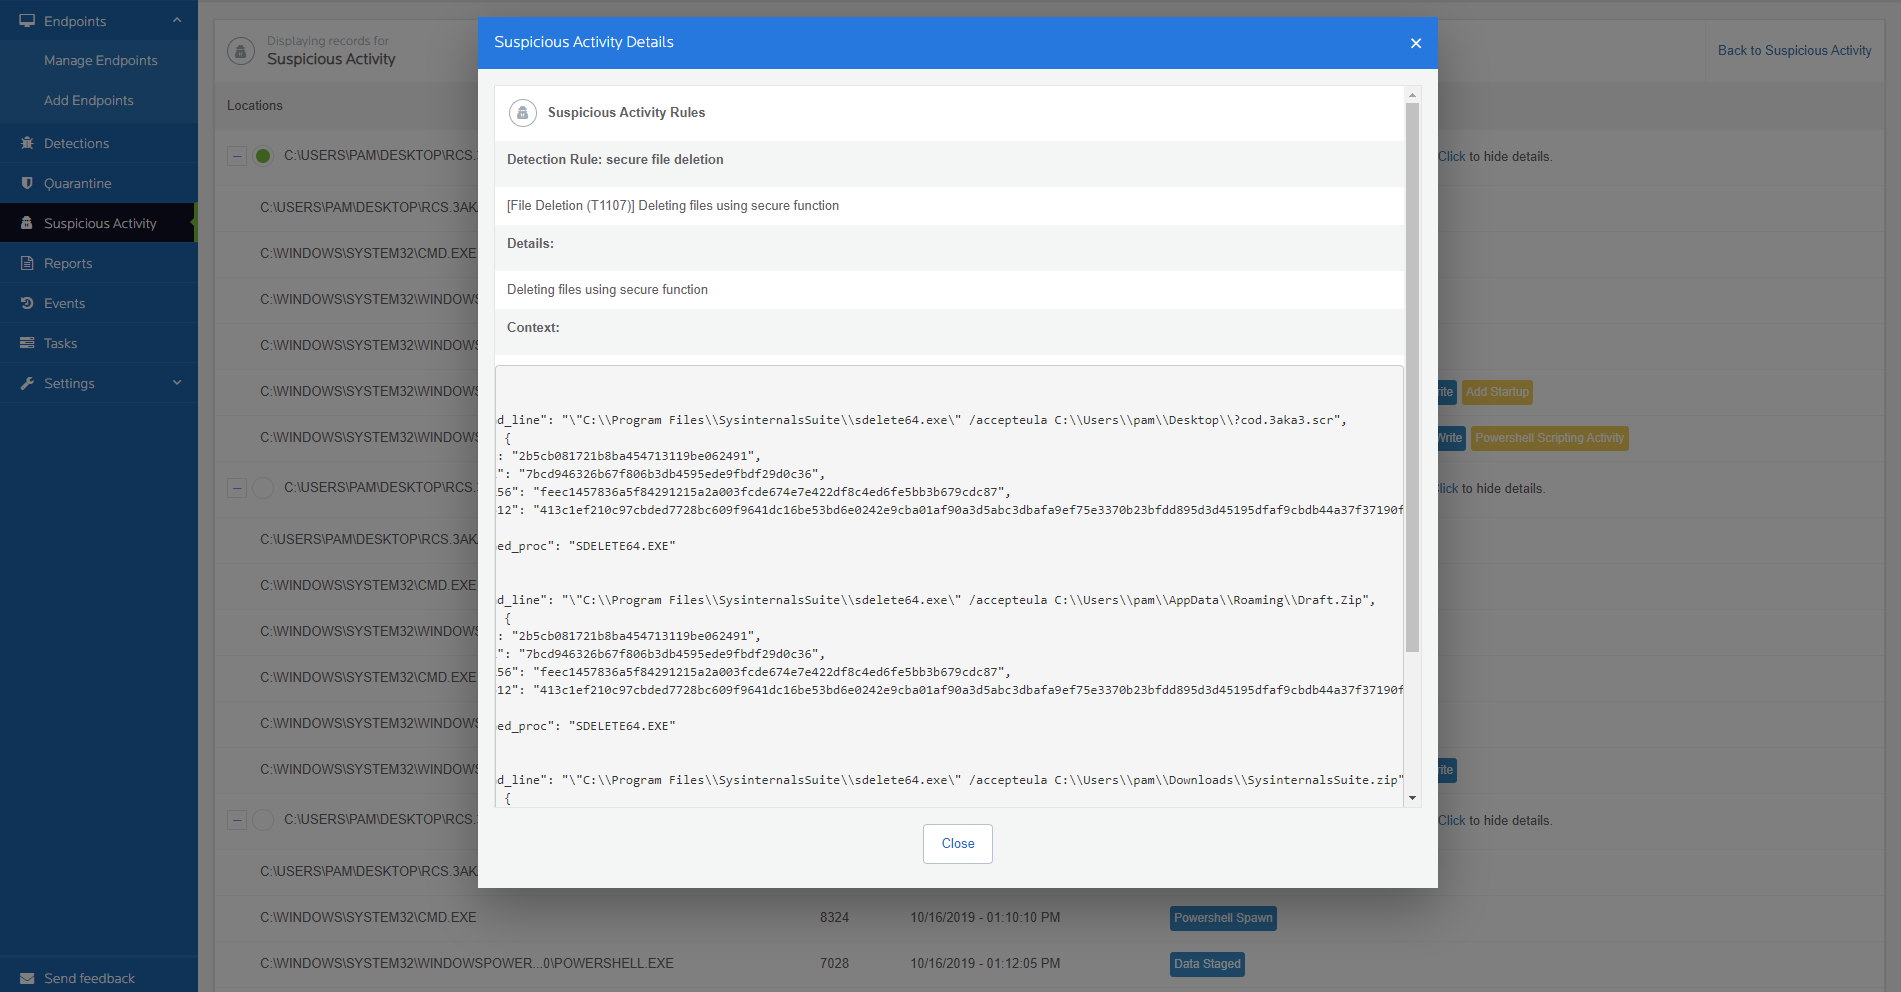Click the page header Suspicious Activity lock icon

point(241,50)
